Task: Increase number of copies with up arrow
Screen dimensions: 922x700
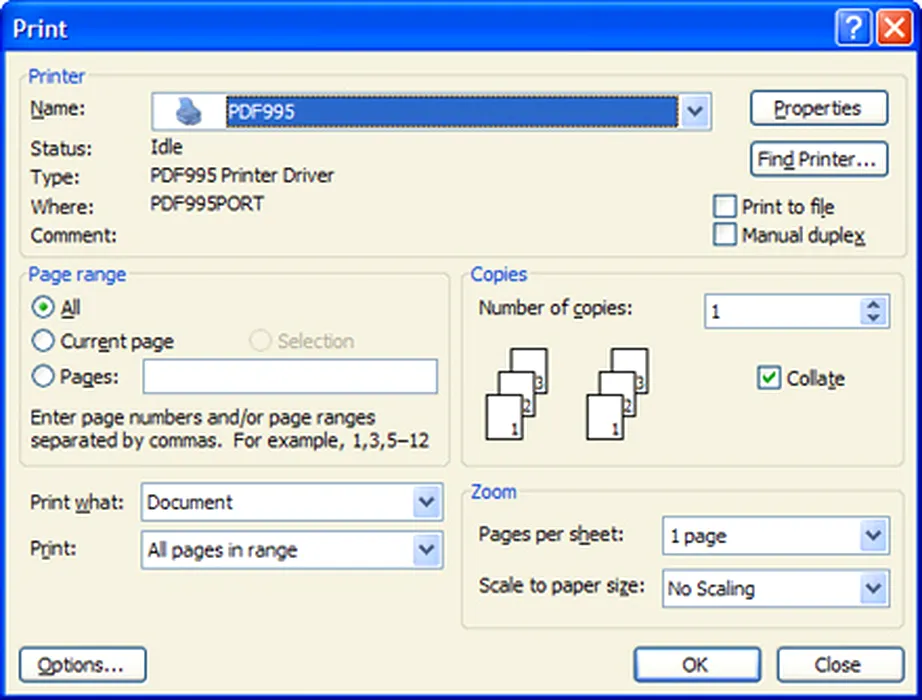Action: click(874, 305)
